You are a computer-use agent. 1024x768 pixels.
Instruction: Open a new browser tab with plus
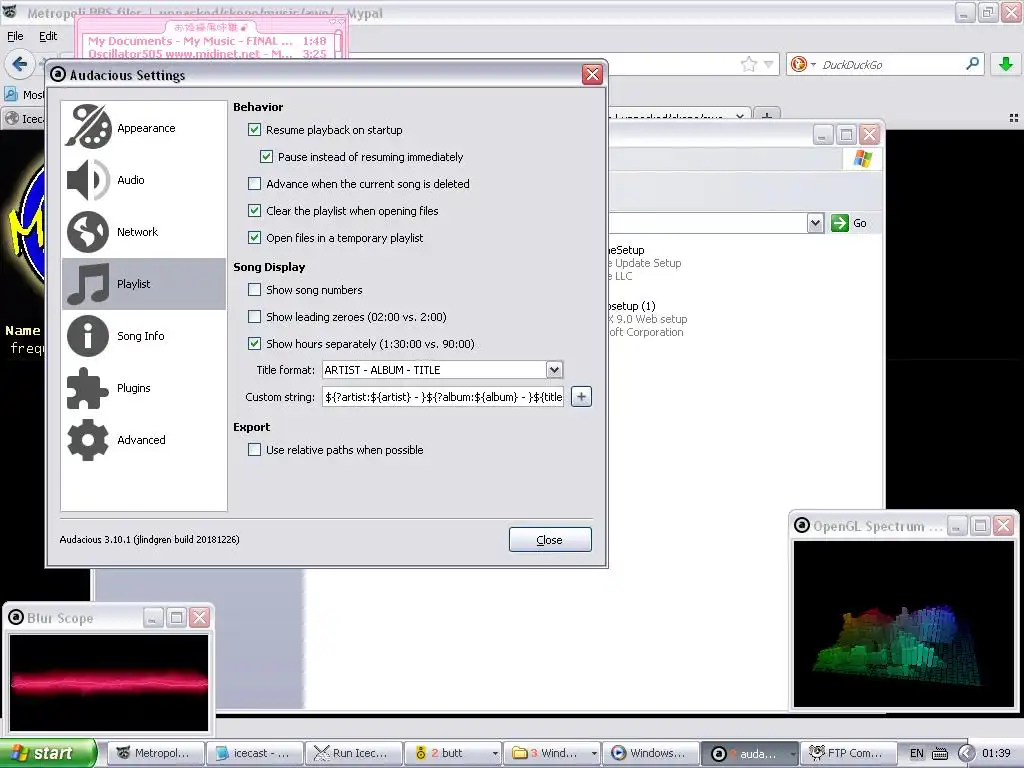767,116
